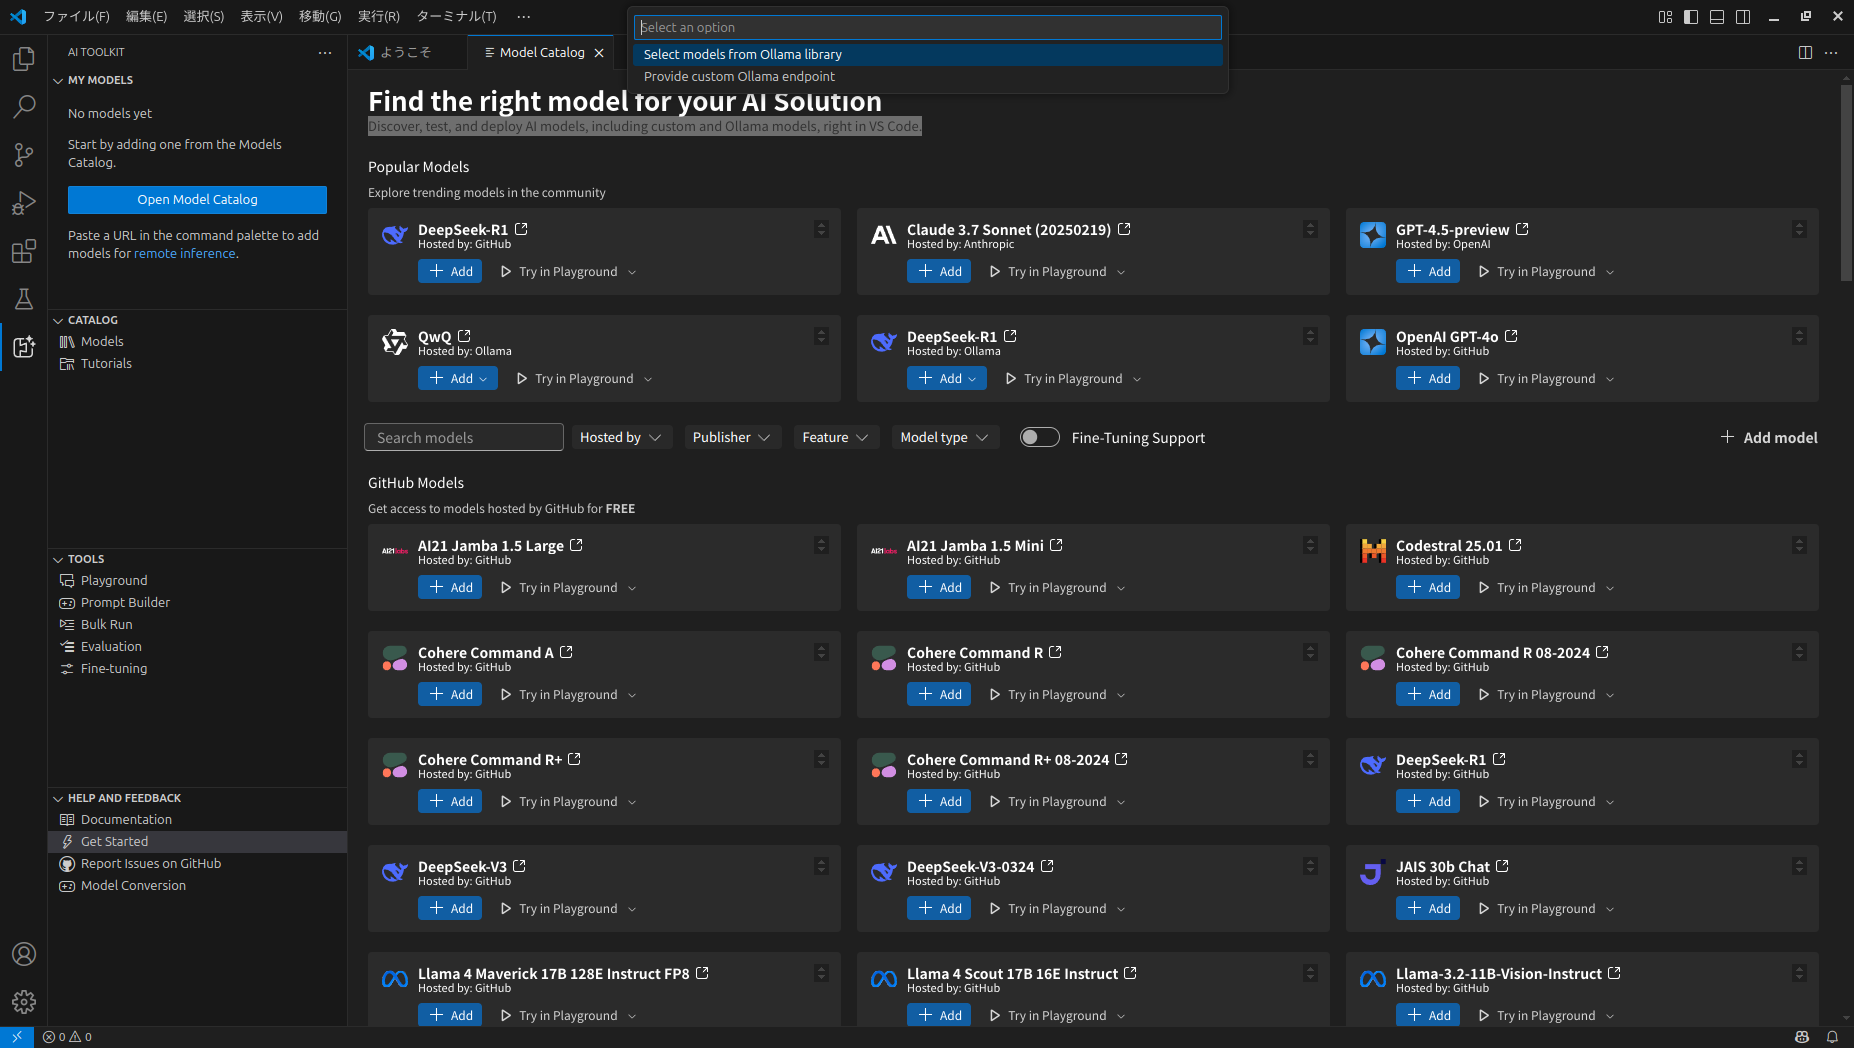This screenshot has width=1854, height=1048.
Task: Toggle Fine-Tuning Support switch
Action: click(1039, 437)
